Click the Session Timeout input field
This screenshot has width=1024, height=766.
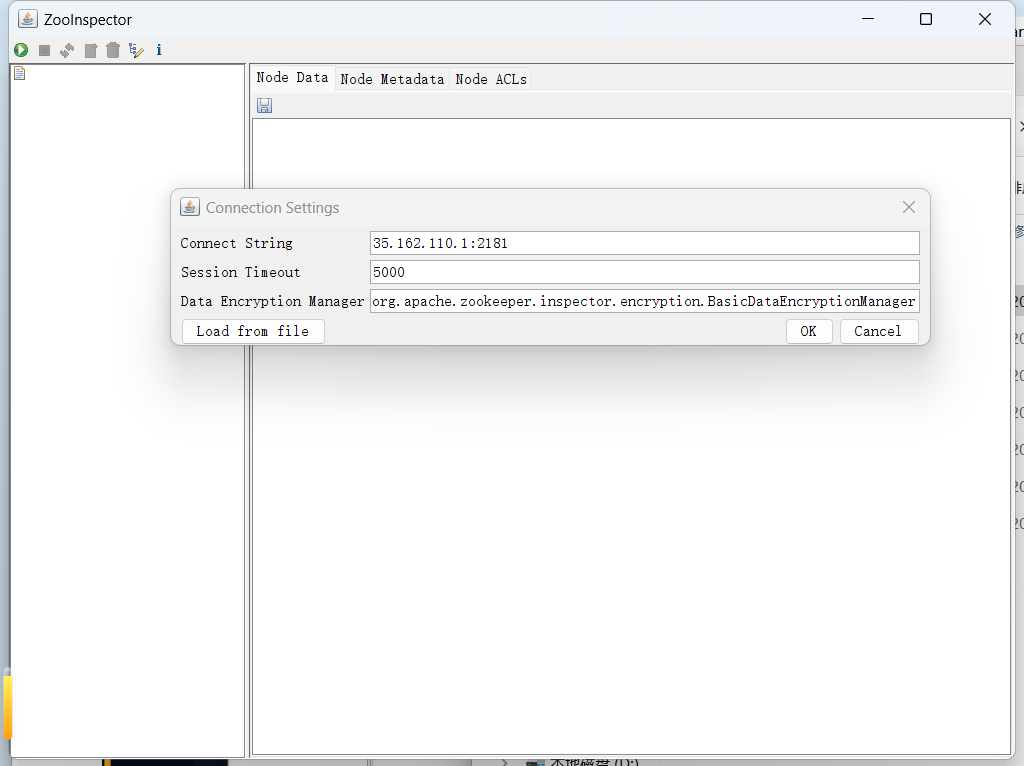645,272
